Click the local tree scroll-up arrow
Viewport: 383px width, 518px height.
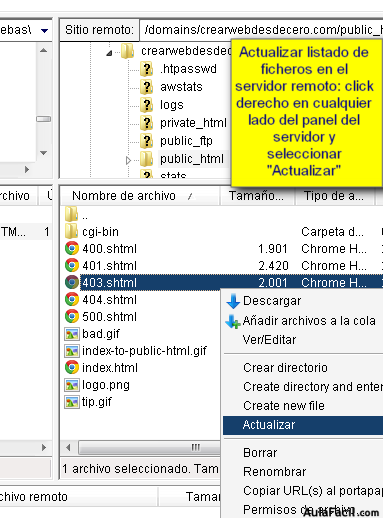click(x=43, y=51)
